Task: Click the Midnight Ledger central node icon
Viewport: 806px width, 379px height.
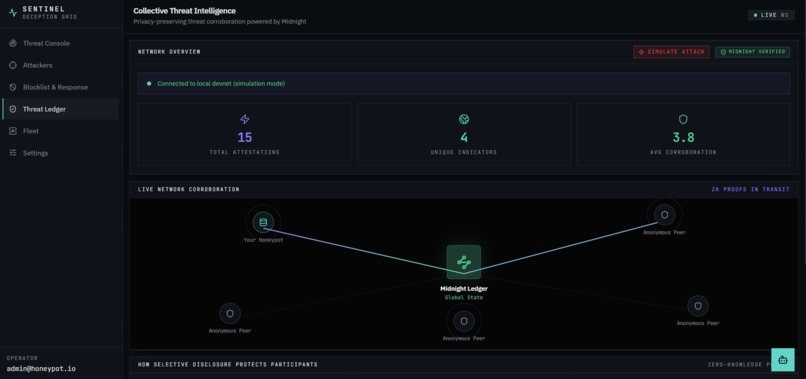Action: pos(464,262)
